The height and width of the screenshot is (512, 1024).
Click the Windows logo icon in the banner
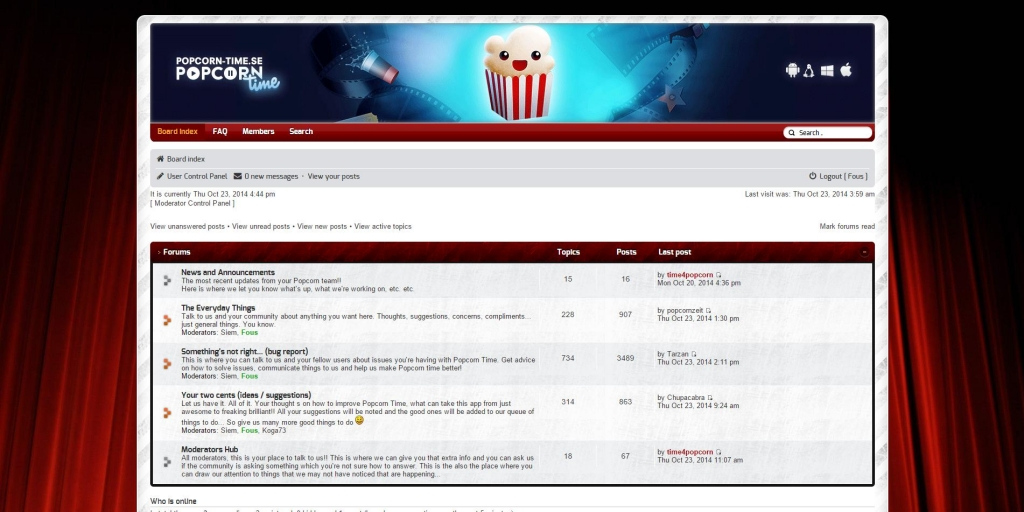(827, 71)
